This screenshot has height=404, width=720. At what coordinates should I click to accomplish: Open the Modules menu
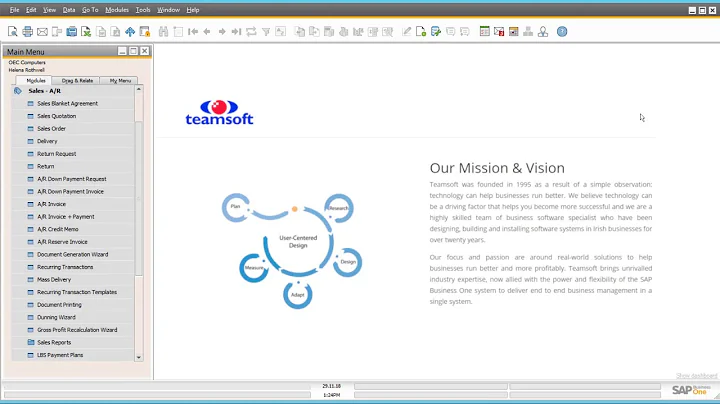[x=117, y=10]
